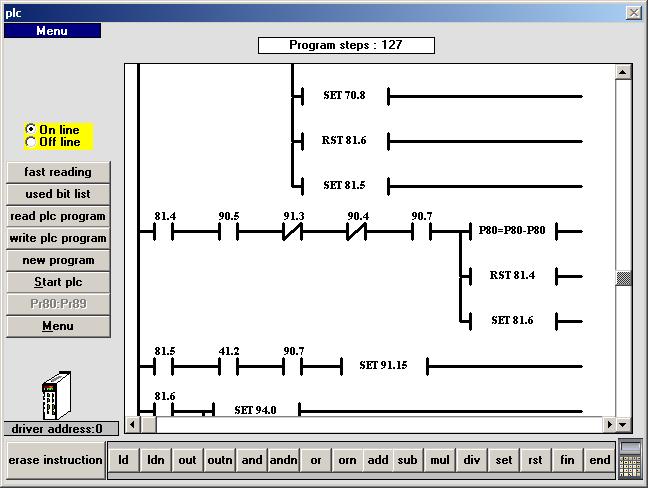Insert an add instruction
Image resolution: width=648 pixels, height=488 pixels.
pyautogui.click(x=378, y=460)
